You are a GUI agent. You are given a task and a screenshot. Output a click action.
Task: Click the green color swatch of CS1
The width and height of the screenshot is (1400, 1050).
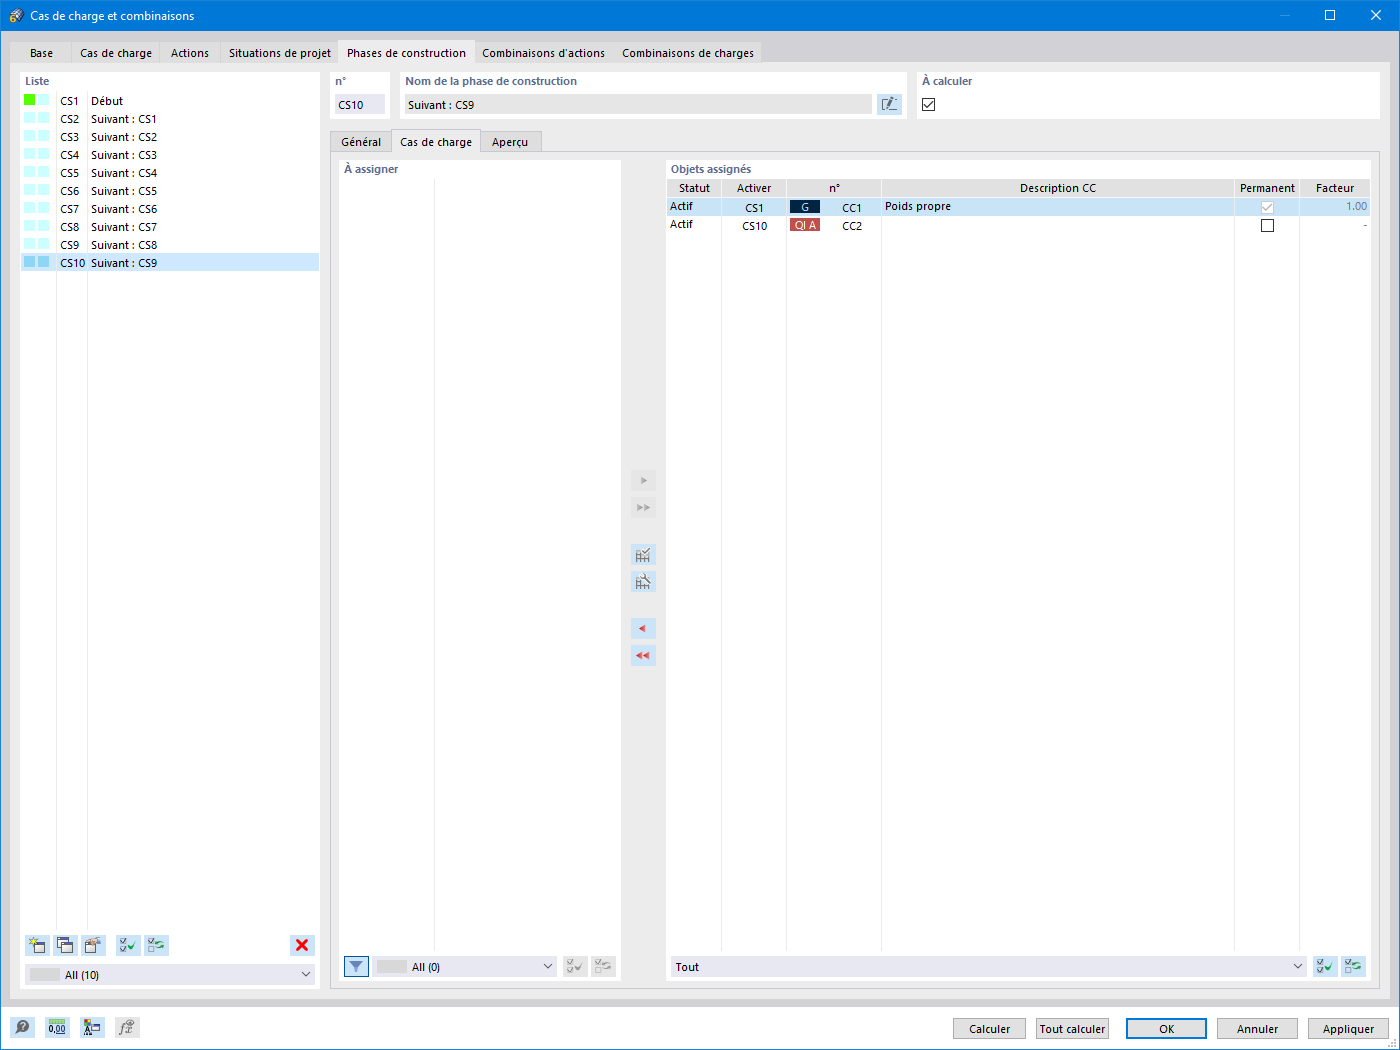pyautogui.click(x=30, y=100)
